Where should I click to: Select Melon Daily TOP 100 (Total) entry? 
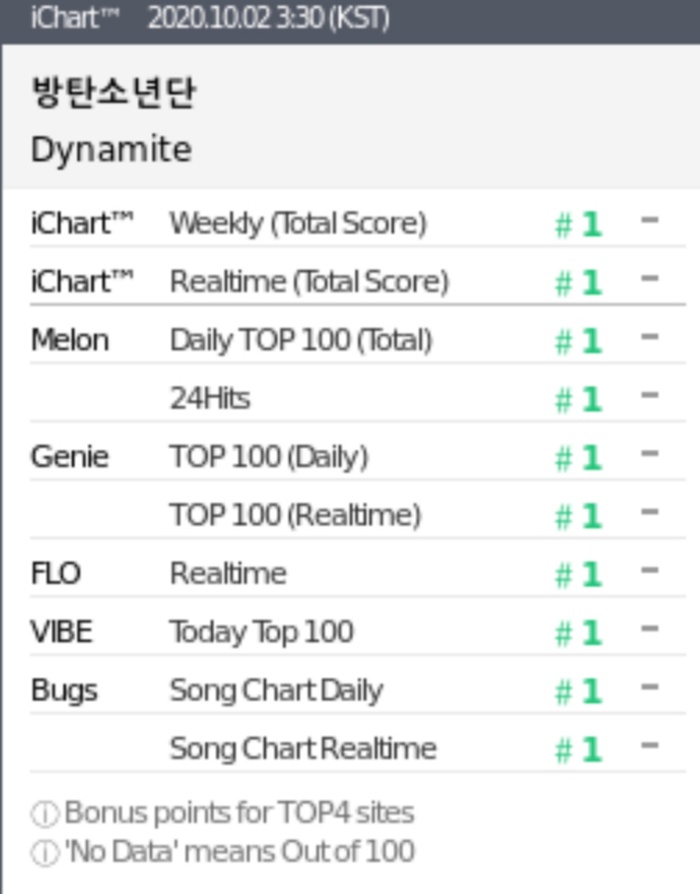pyautogui.click(x=358, y=340)
